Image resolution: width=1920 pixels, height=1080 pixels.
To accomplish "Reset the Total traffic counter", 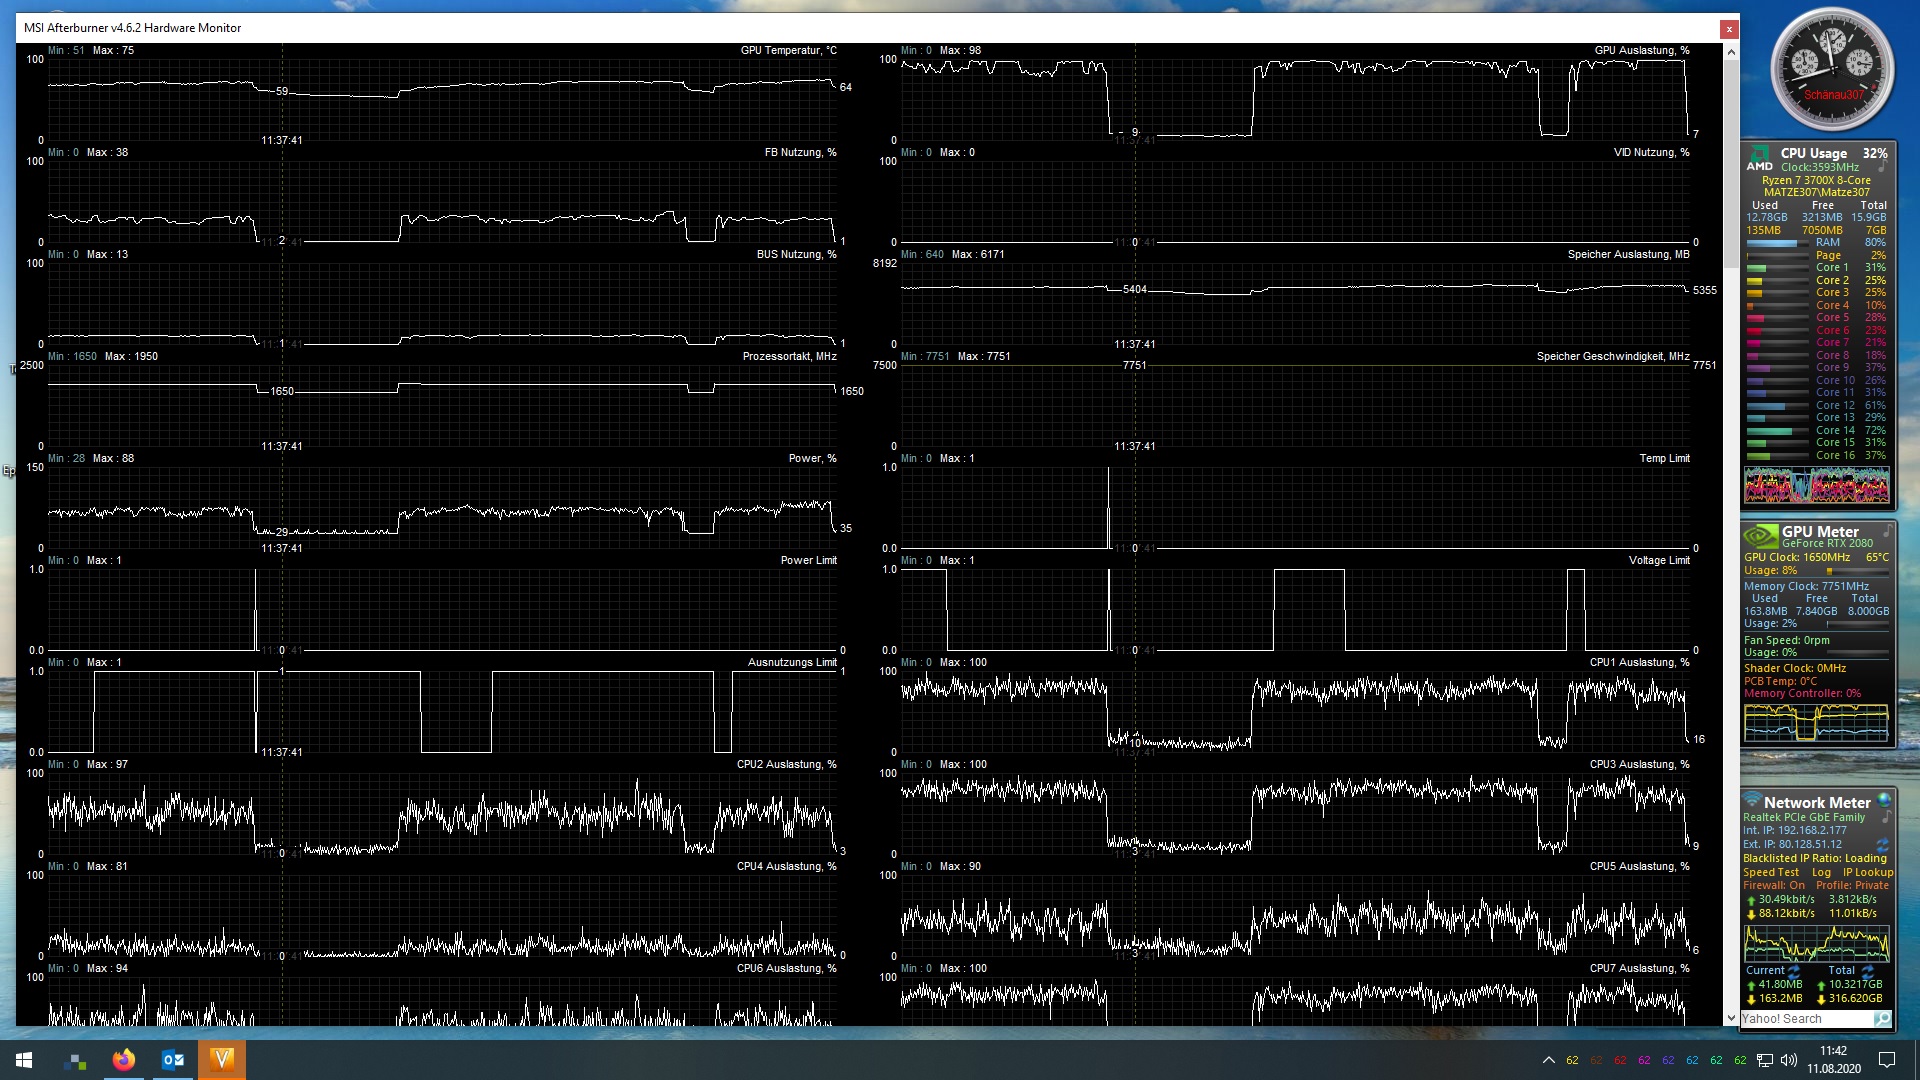I will point(1867,971).
